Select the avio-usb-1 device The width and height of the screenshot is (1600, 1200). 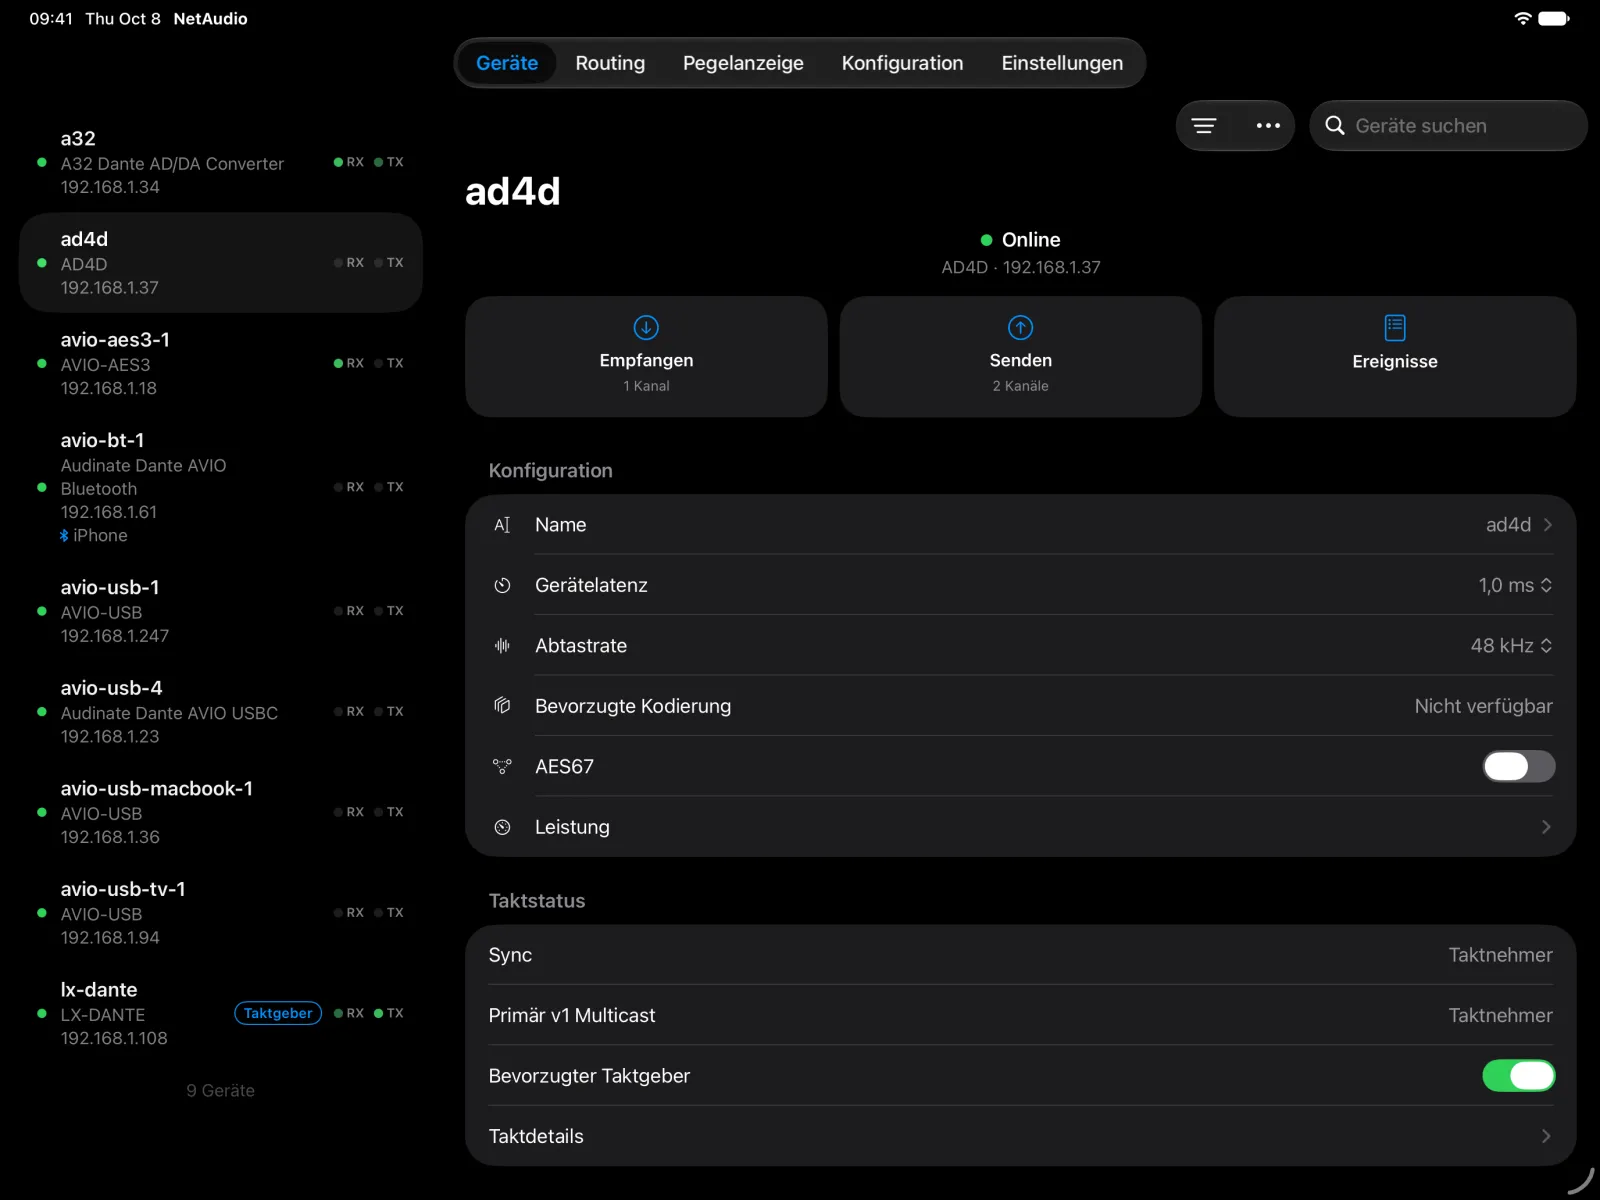pos(221,611)
